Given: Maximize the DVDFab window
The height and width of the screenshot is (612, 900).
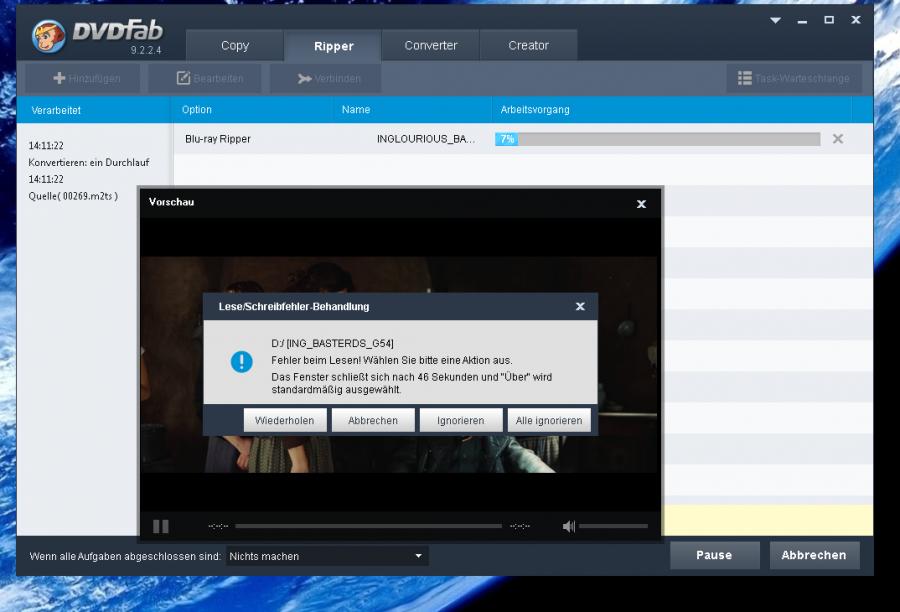Looking at the screenshot, I should point(829,20).
